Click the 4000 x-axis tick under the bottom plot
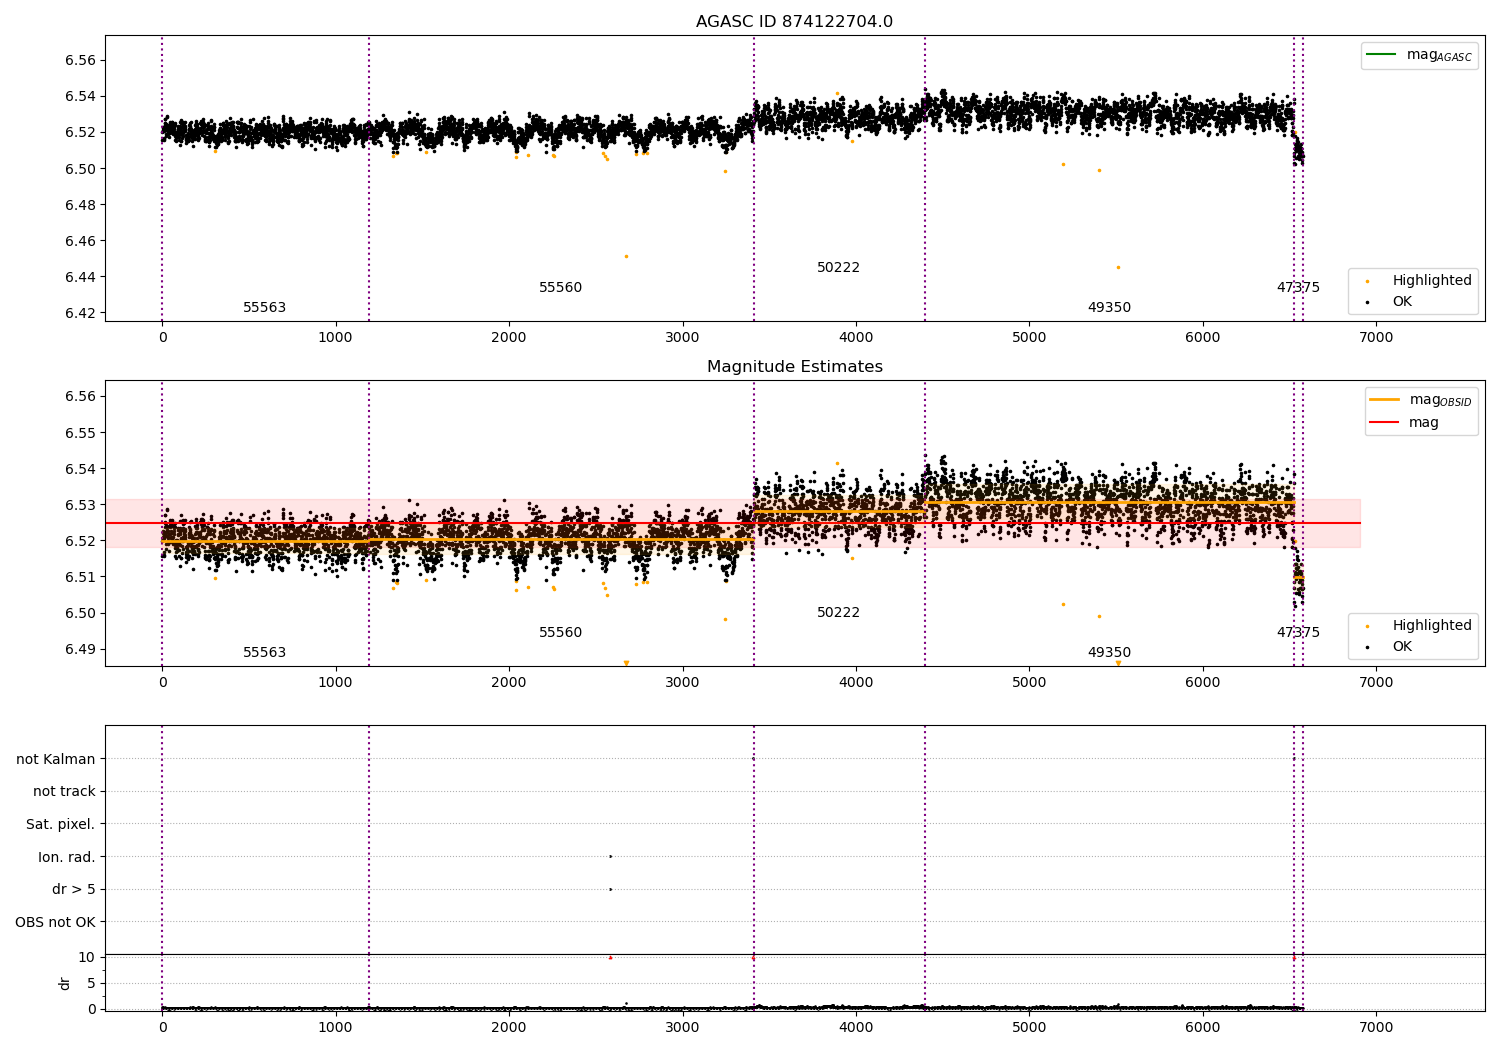This screenshot has width=1500, height=1050. click(x=856, y=1028)
